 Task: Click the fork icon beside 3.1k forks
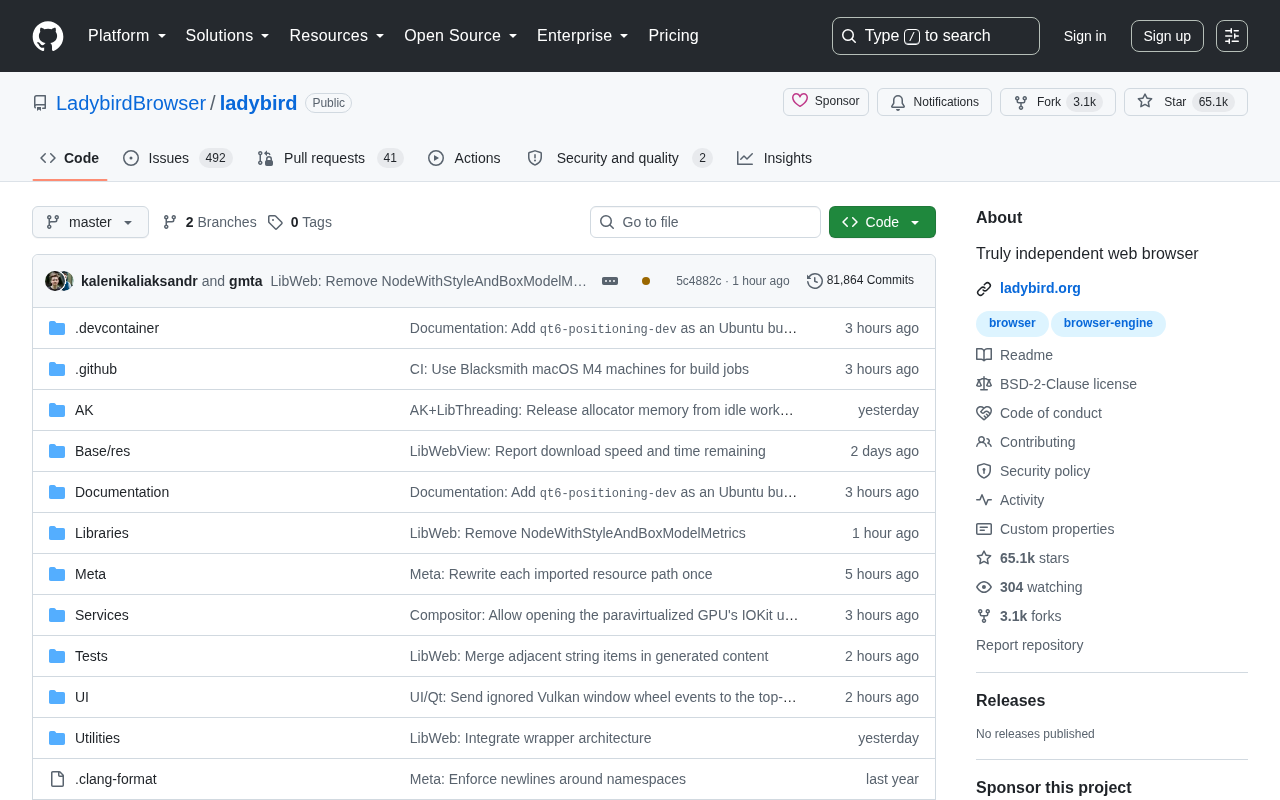tap(984, 616)
